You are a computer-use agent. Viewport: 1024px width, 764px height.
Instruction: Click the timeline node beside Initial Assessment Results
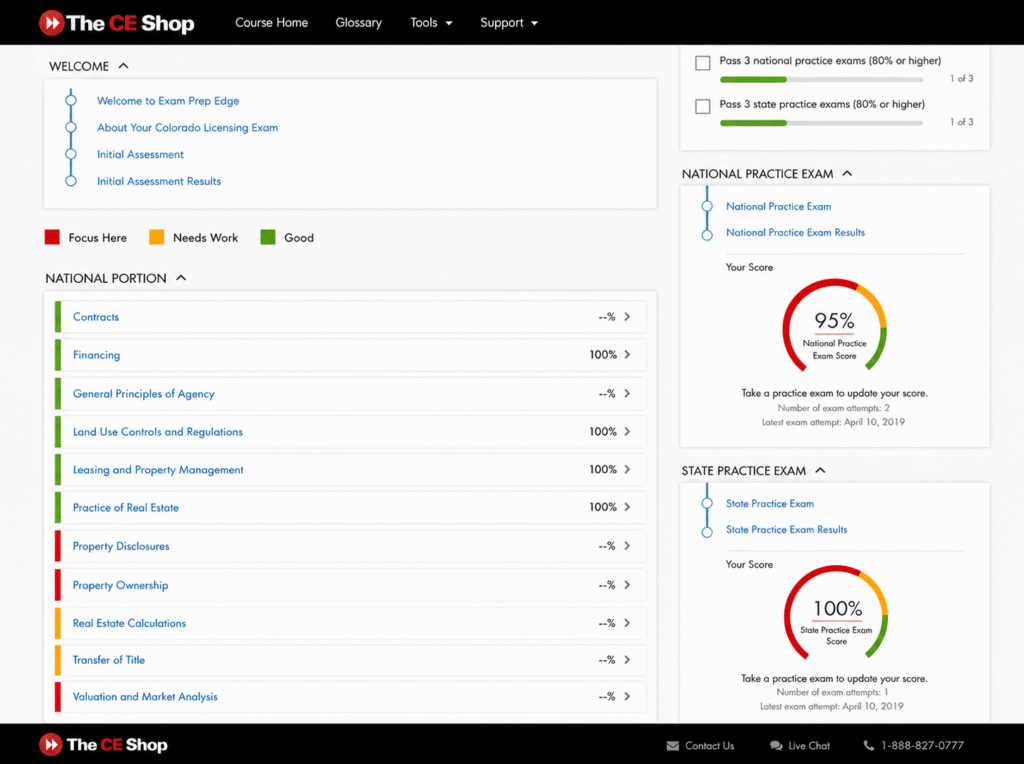click(x=71, y=181)
